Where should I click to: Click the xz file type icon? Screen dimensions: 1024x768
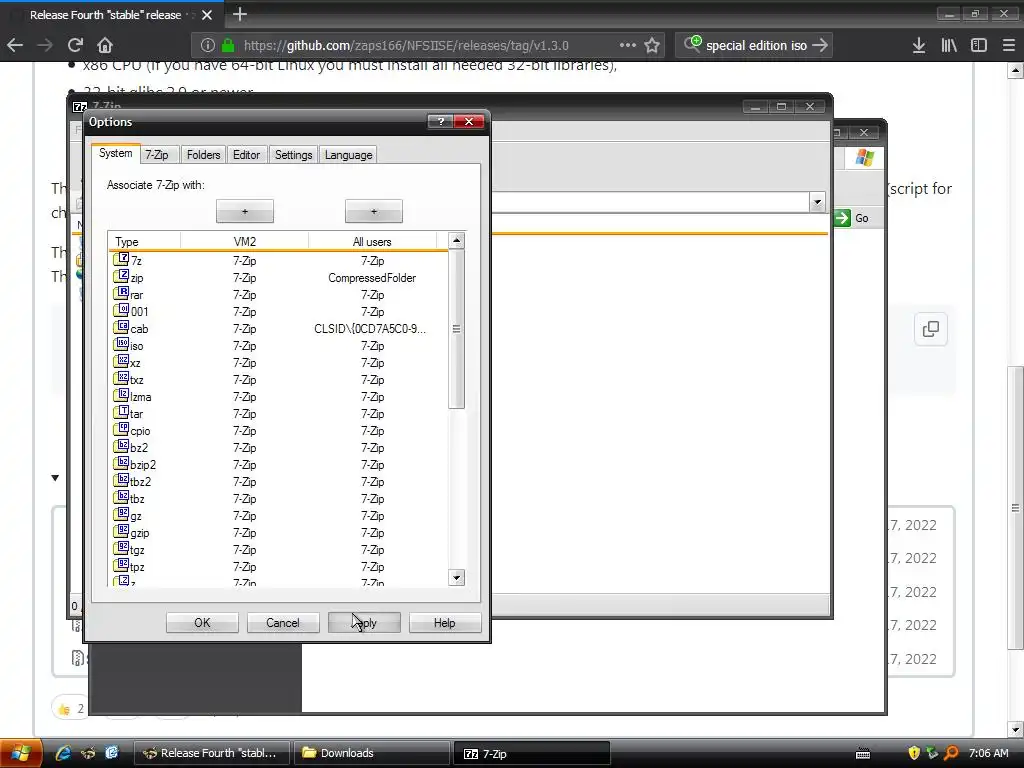pyautogui.click(x=121, y=361)
